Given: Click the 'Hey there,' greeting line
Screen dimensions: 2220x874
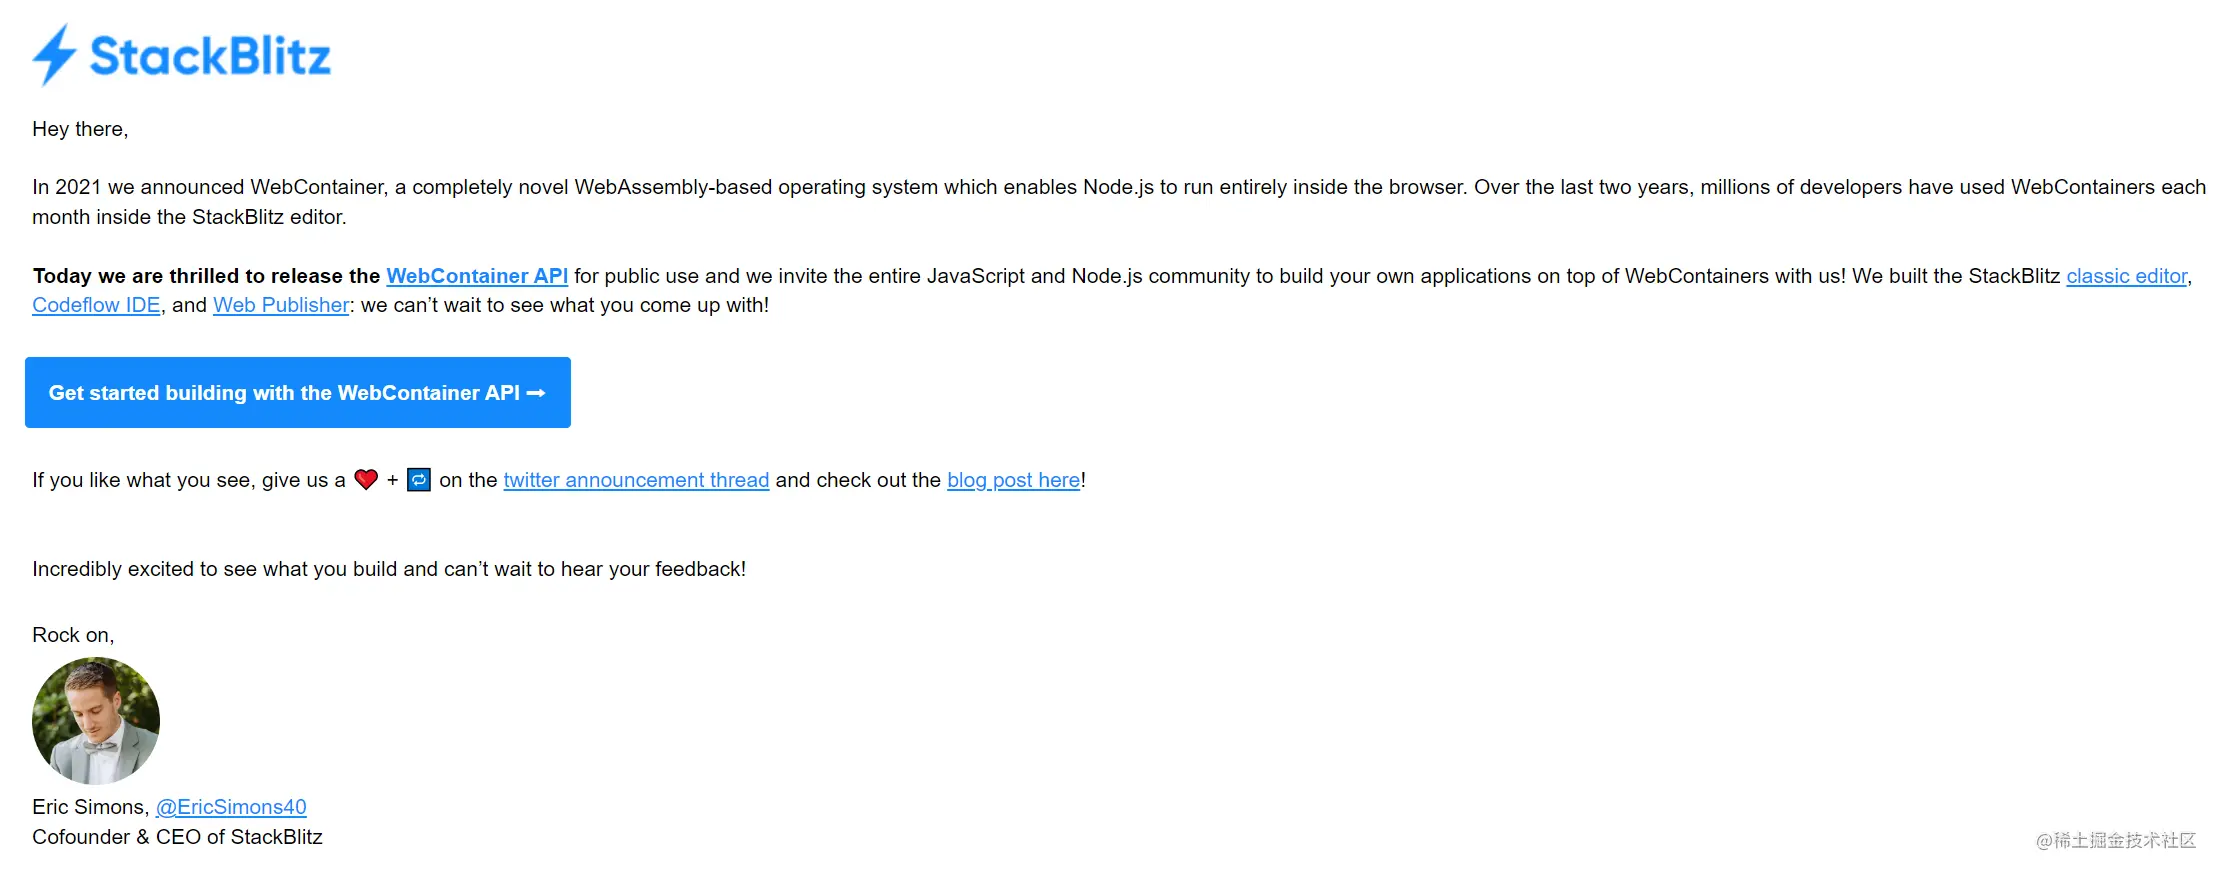Looking at the screenshot, I should pyautogui.click(x=80, y=129).
